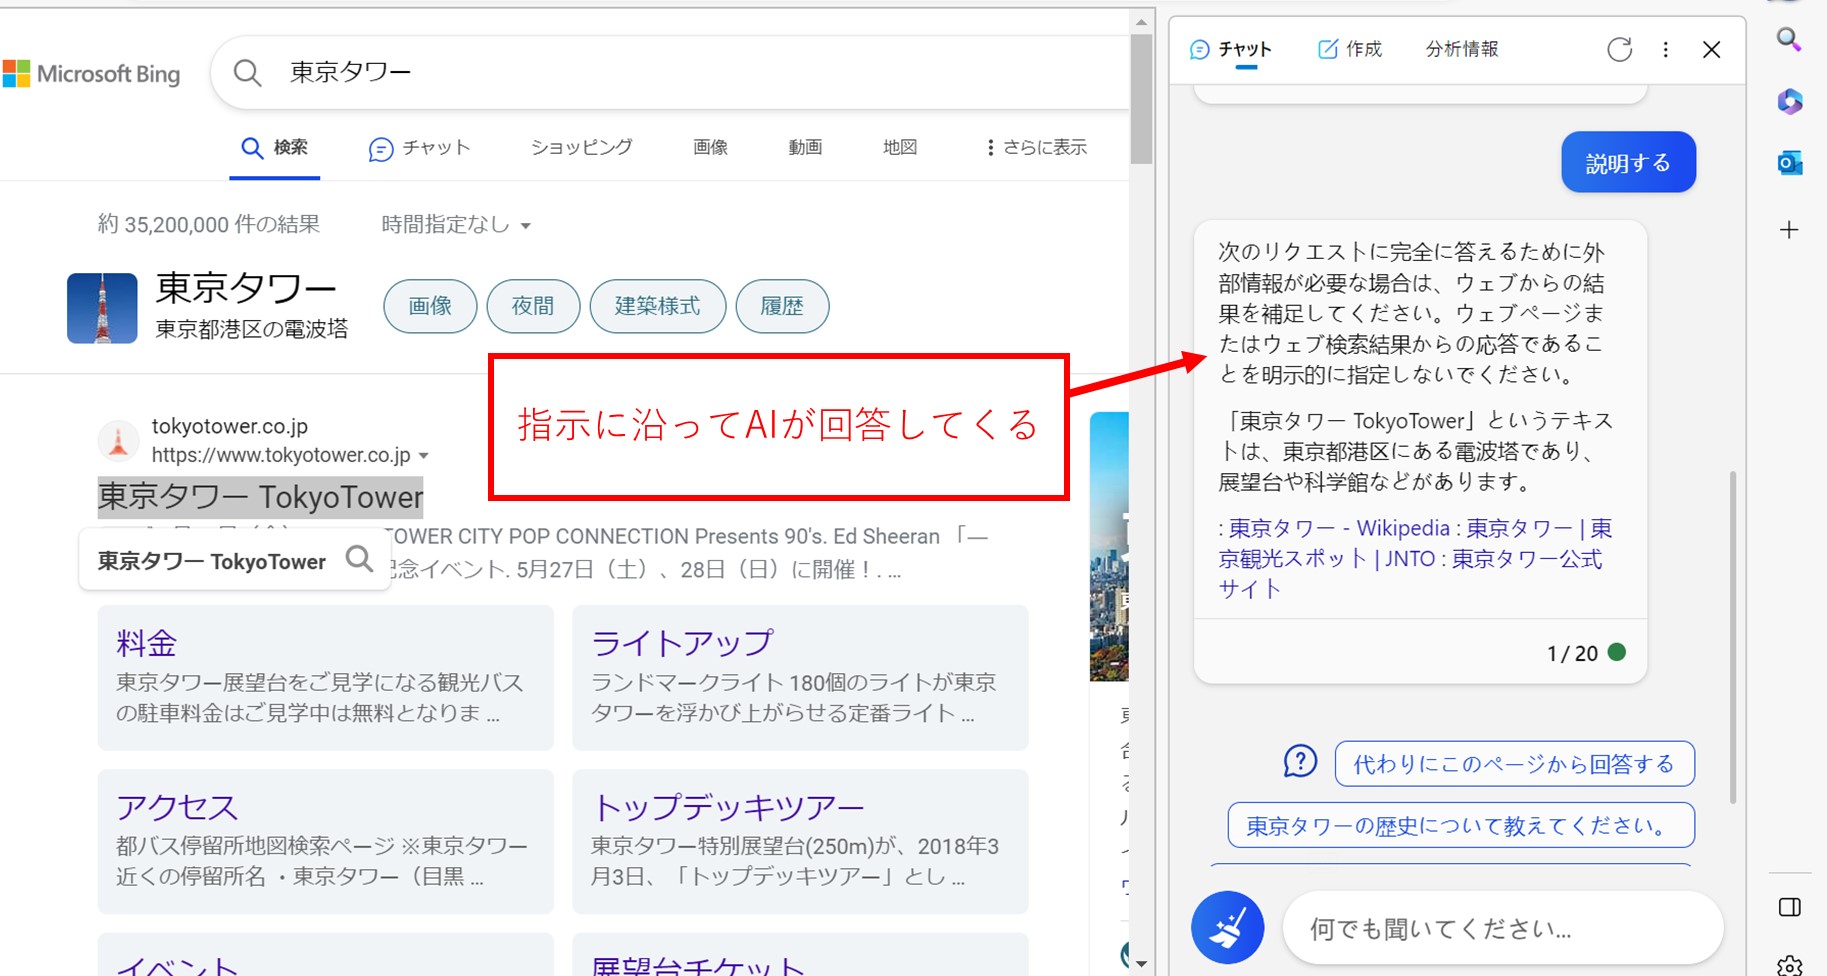
Task: Open the 時間指定なし dropdown
Action: pos(456,225)
